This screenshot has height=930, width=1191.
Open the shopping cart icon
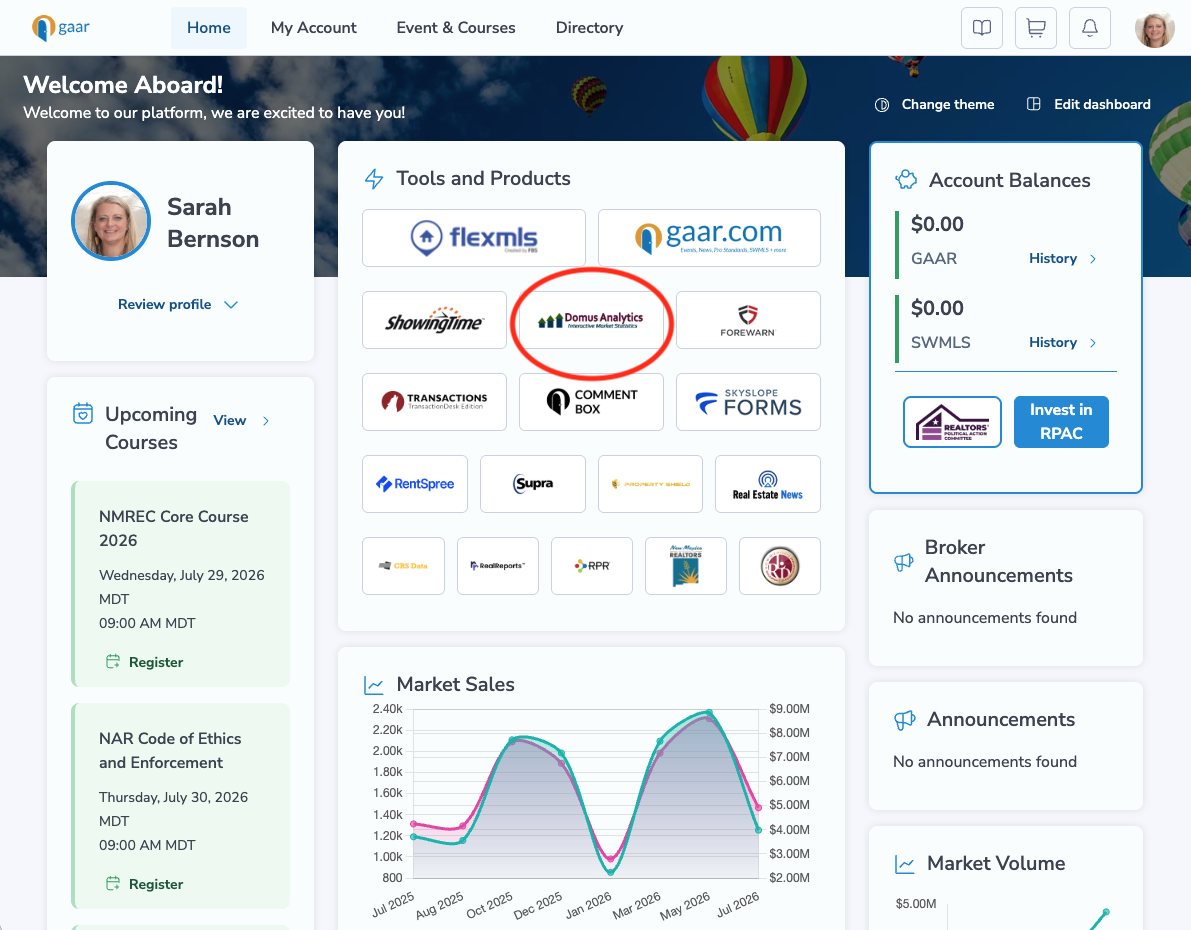click(1035, 28)
